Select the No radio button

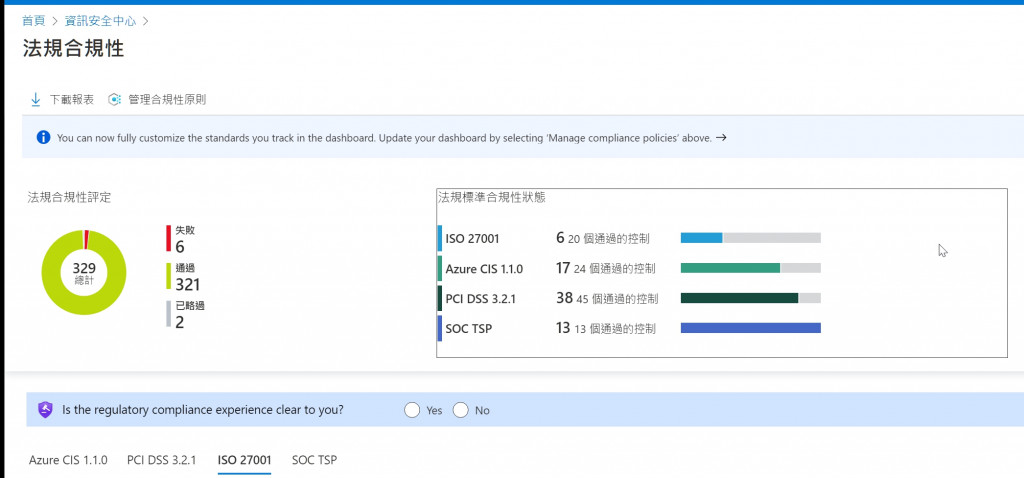(461, 410)
